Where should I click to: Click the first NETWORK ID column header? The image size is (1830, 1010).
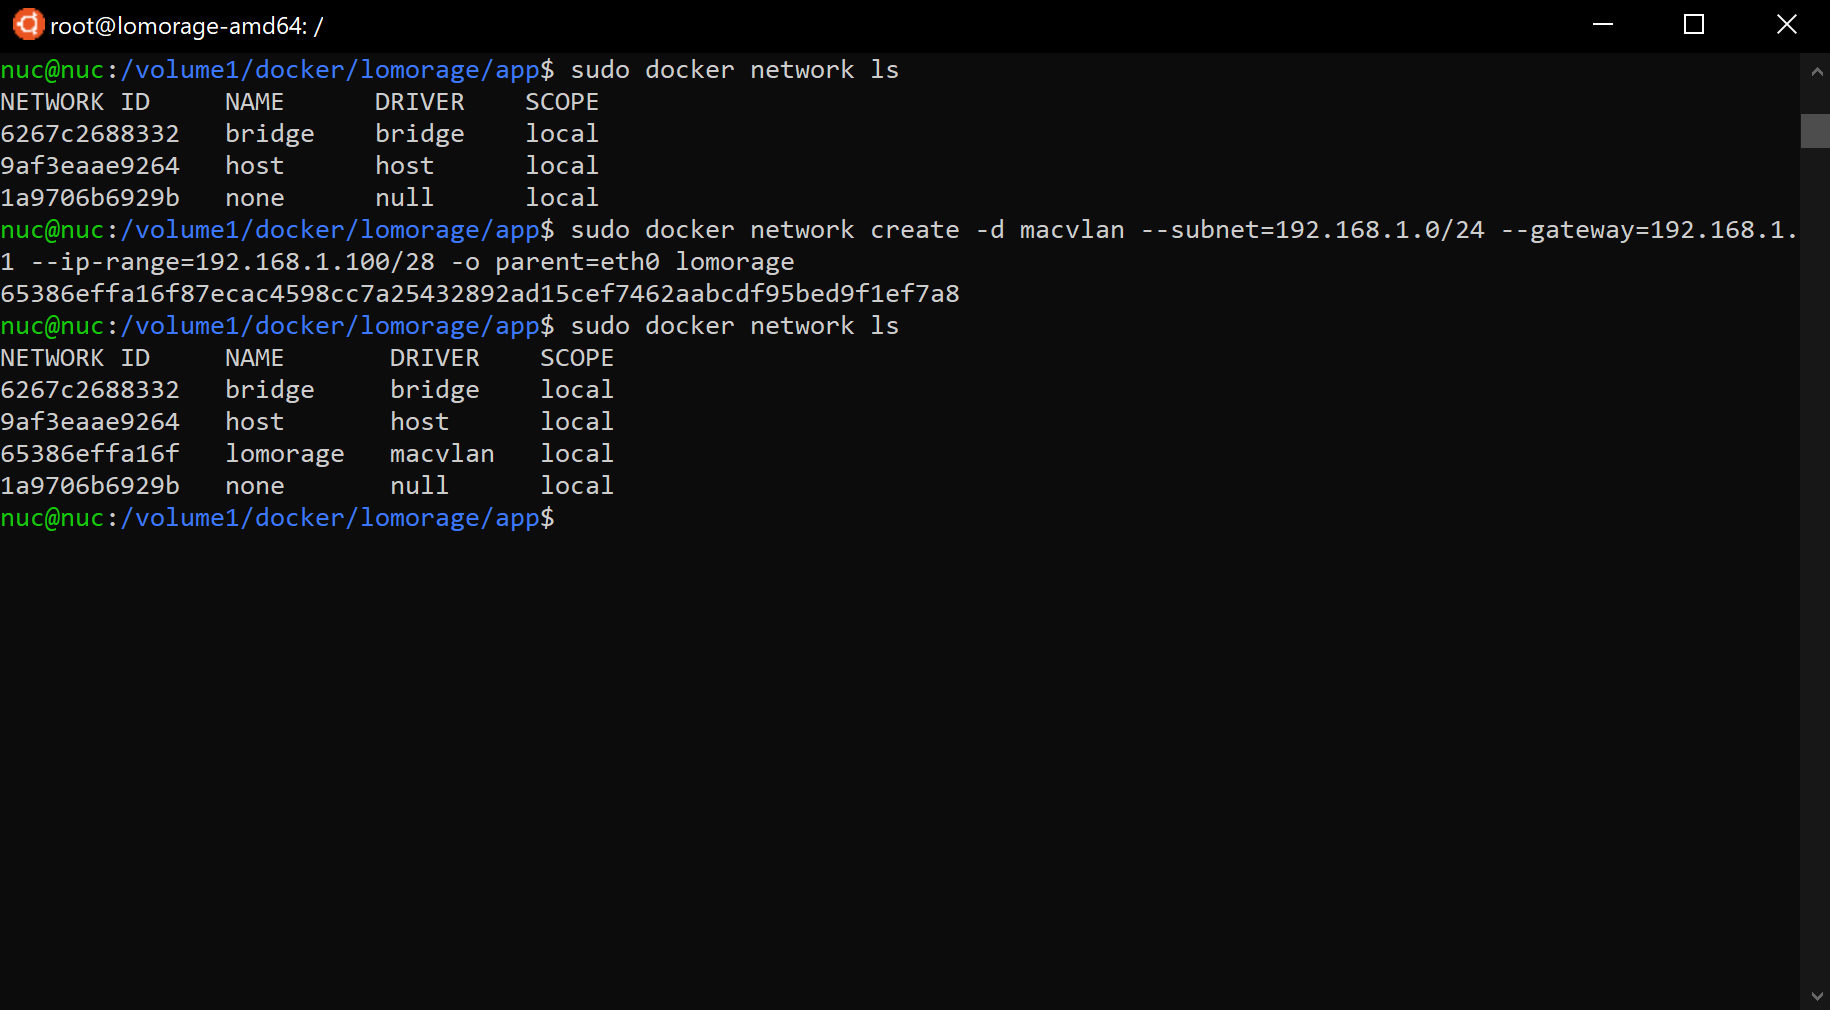[75, 102]
